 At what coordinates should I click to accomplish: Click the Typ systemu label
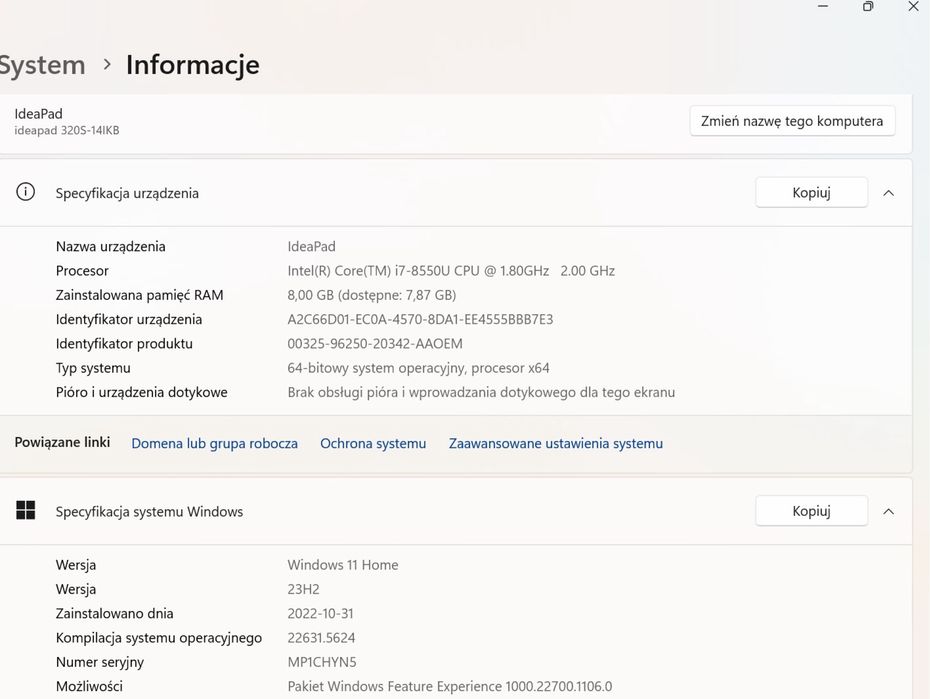click(x=93, y=368)
